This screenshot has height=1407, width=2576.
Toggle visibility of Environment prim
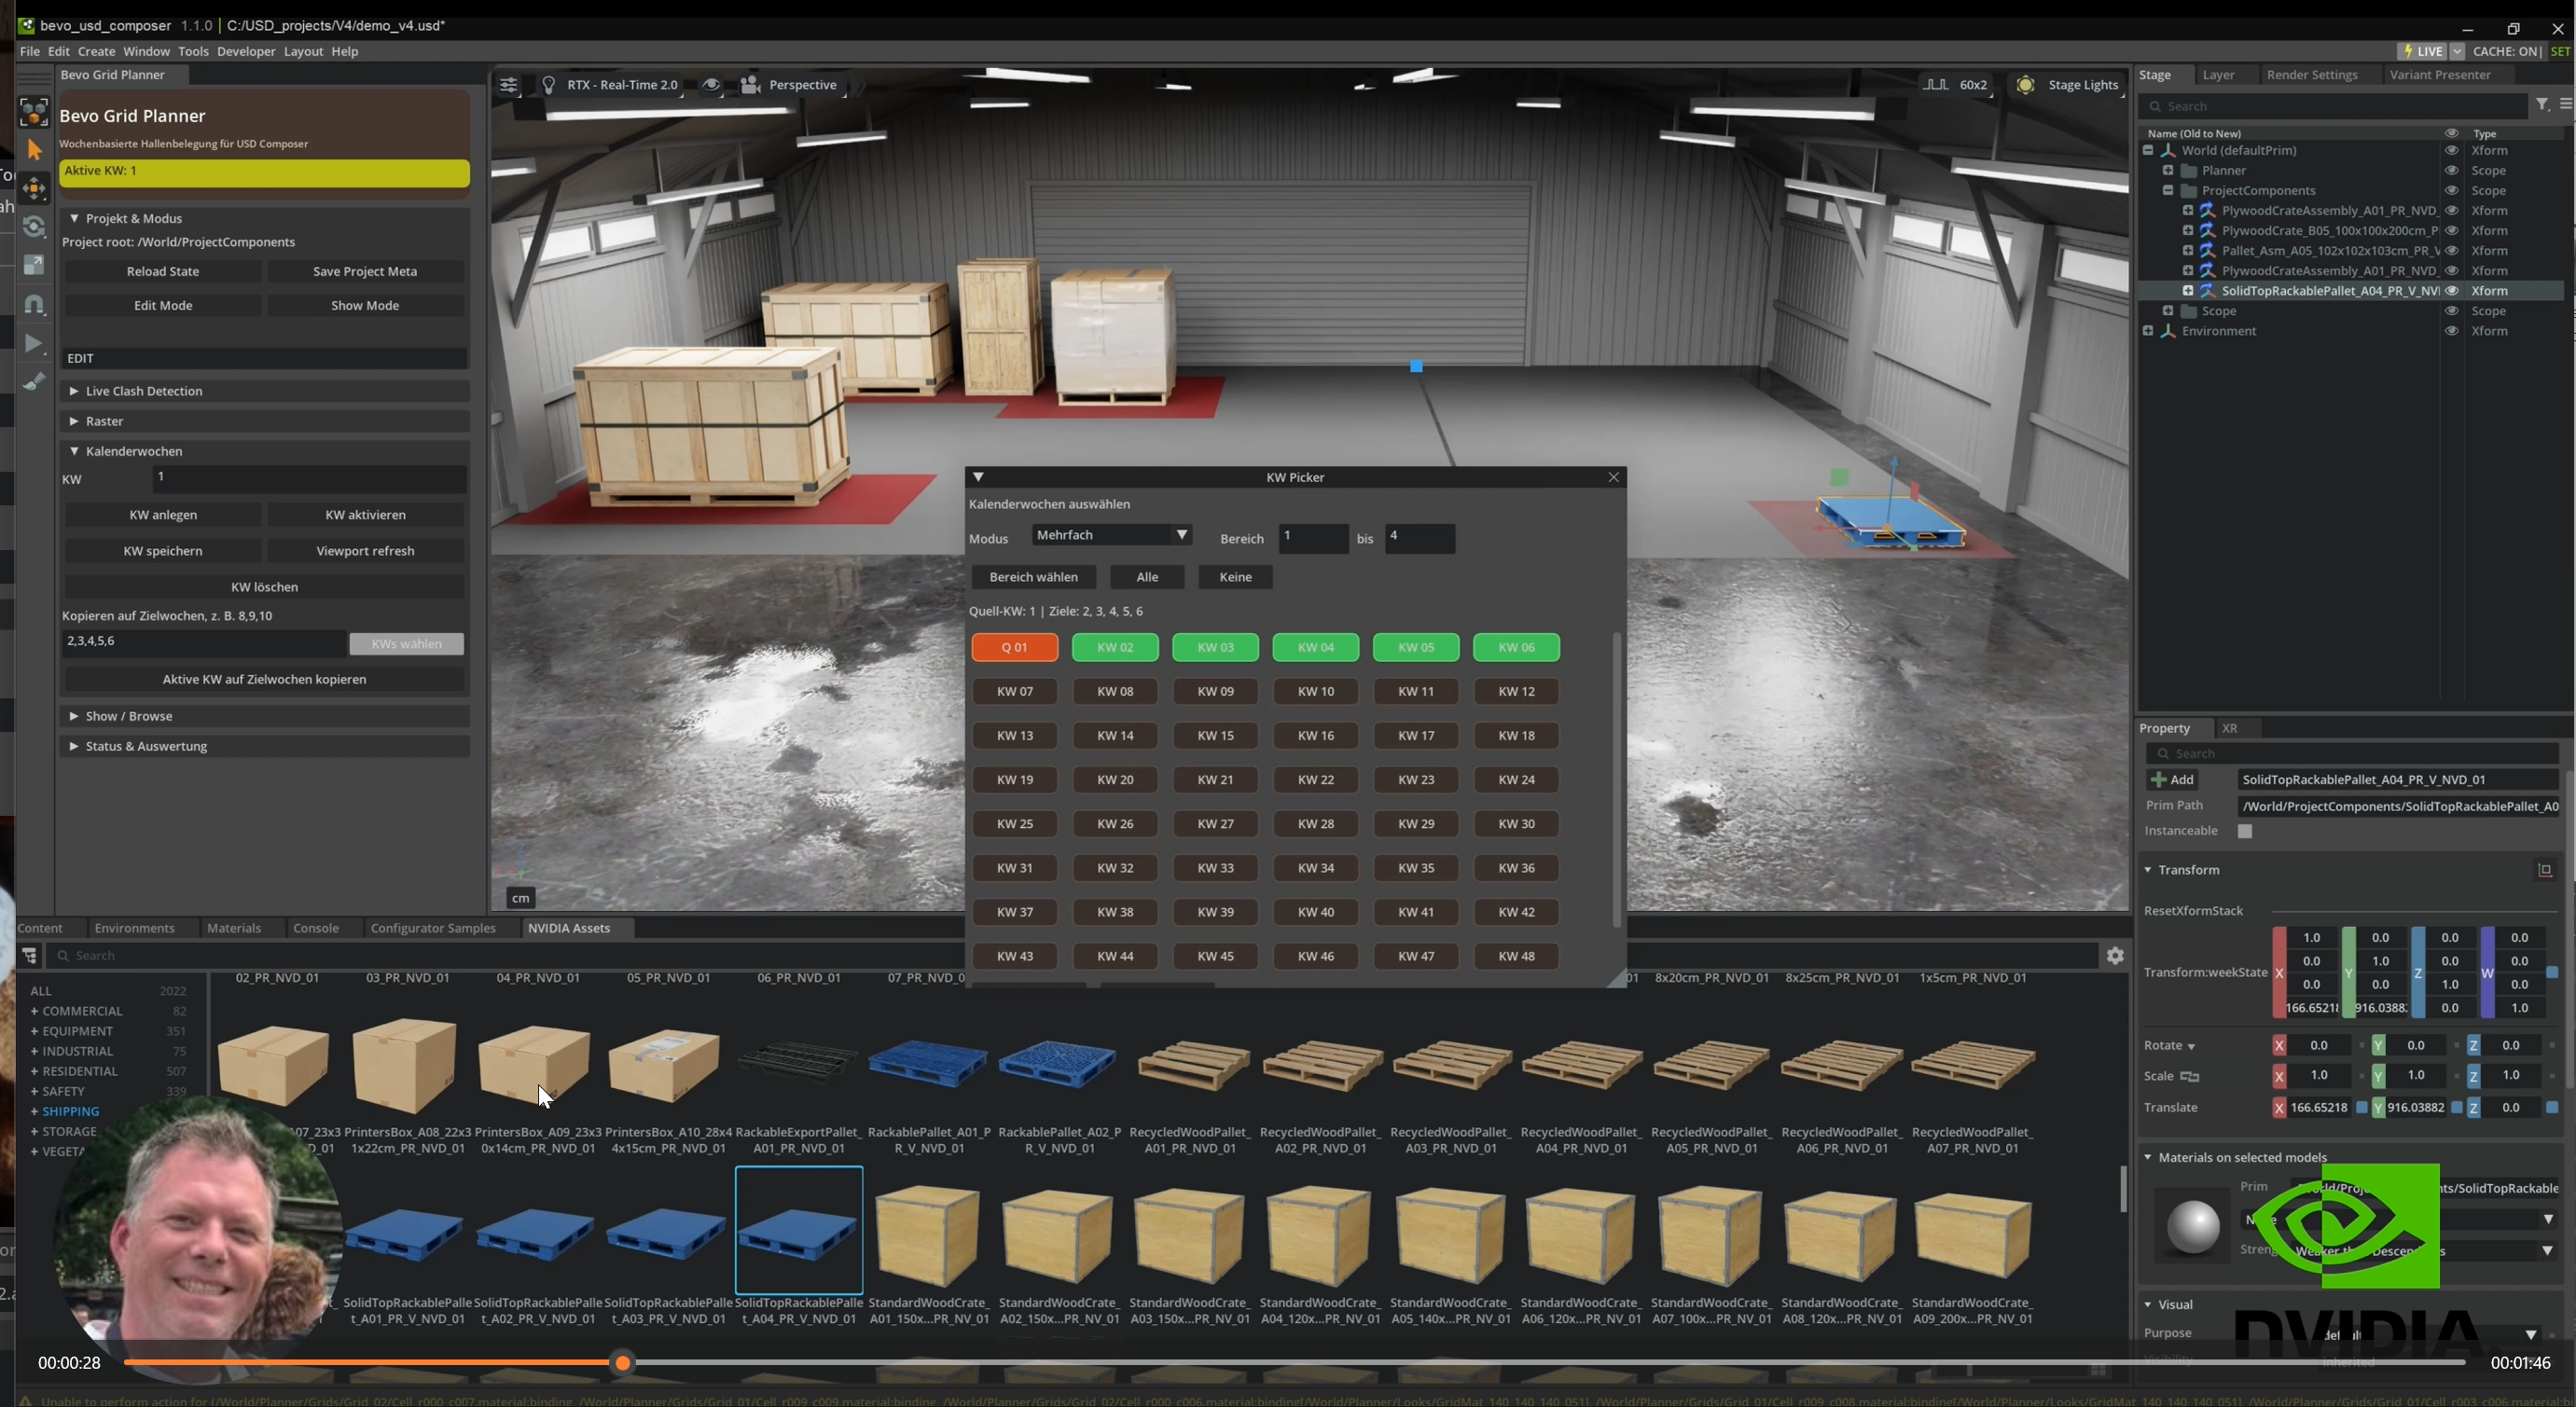pyautogui.click(x=2451, y=331)
